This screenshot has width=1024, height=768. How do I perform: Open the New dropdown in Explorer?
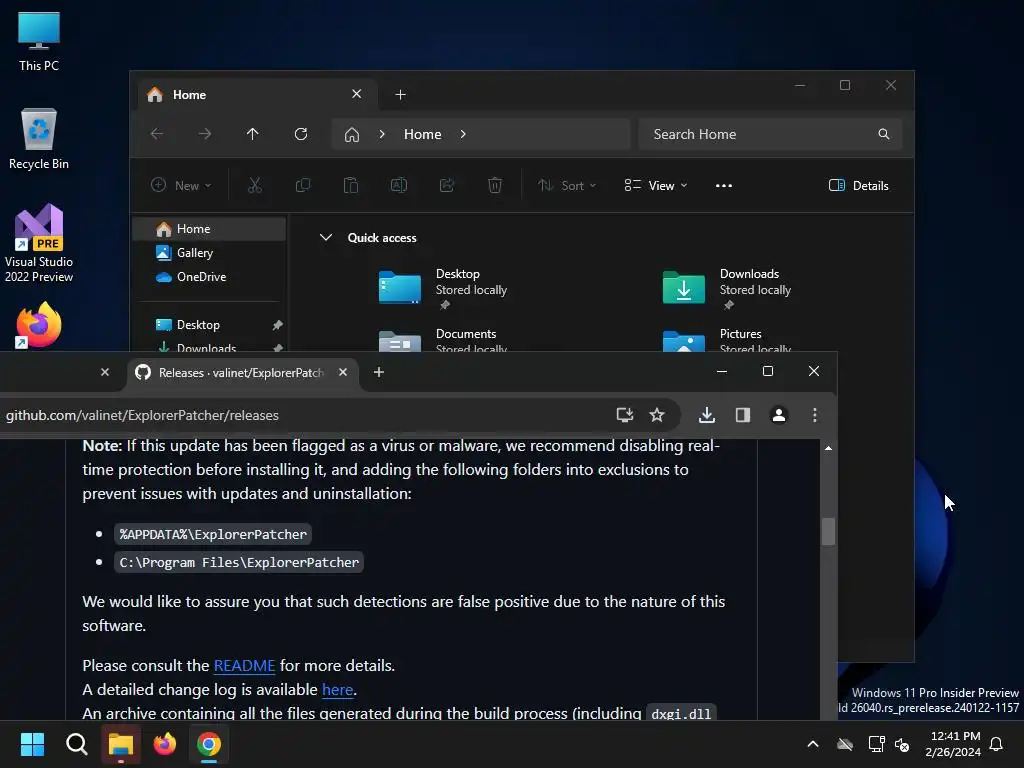pos(181,185)
